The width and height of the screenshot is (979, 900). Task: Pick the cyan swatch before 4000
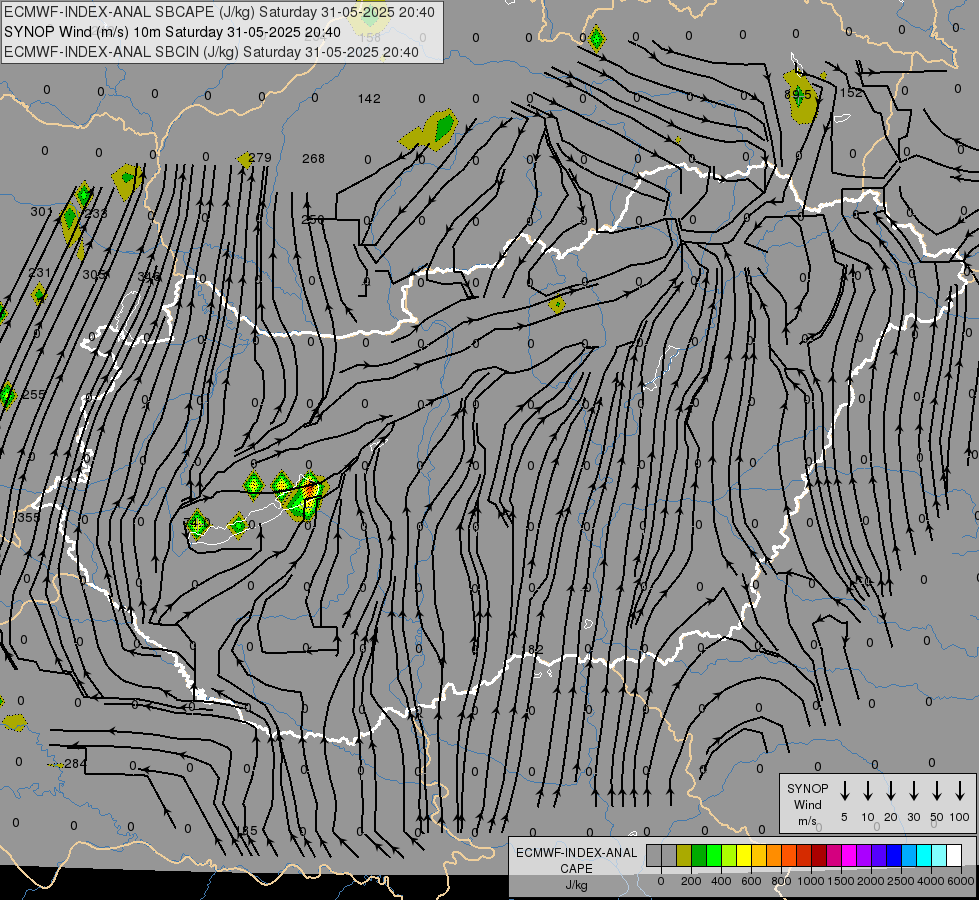924,856
